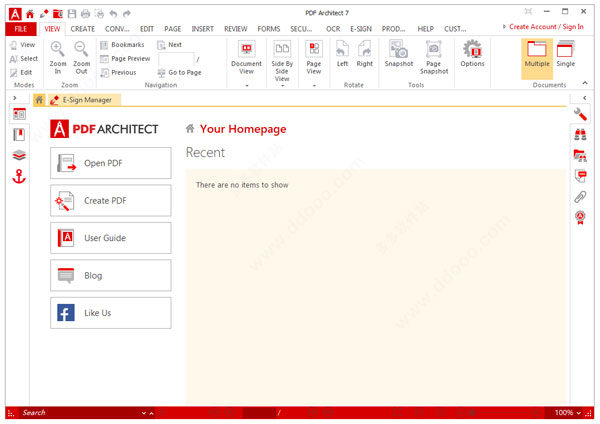The image size is (600, 424).
Task: Open the layers sidebar panel
Action: coord(19,155)
